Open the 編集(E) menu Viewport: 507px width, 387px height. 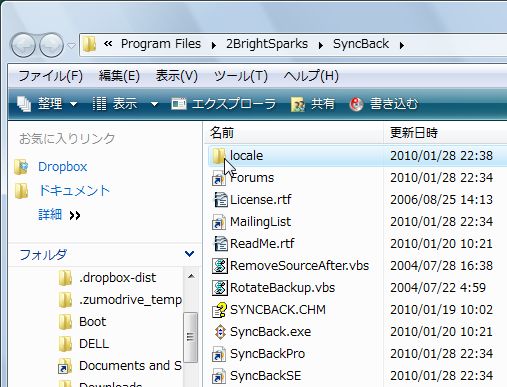tap(119, 76)
